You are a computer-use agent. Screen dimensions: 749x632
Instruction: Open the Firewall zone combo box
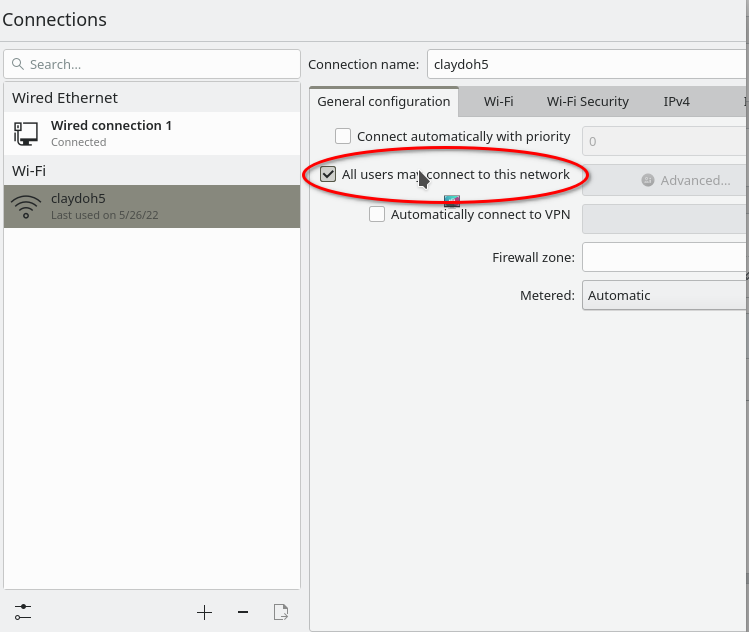[x=665, y=257]
